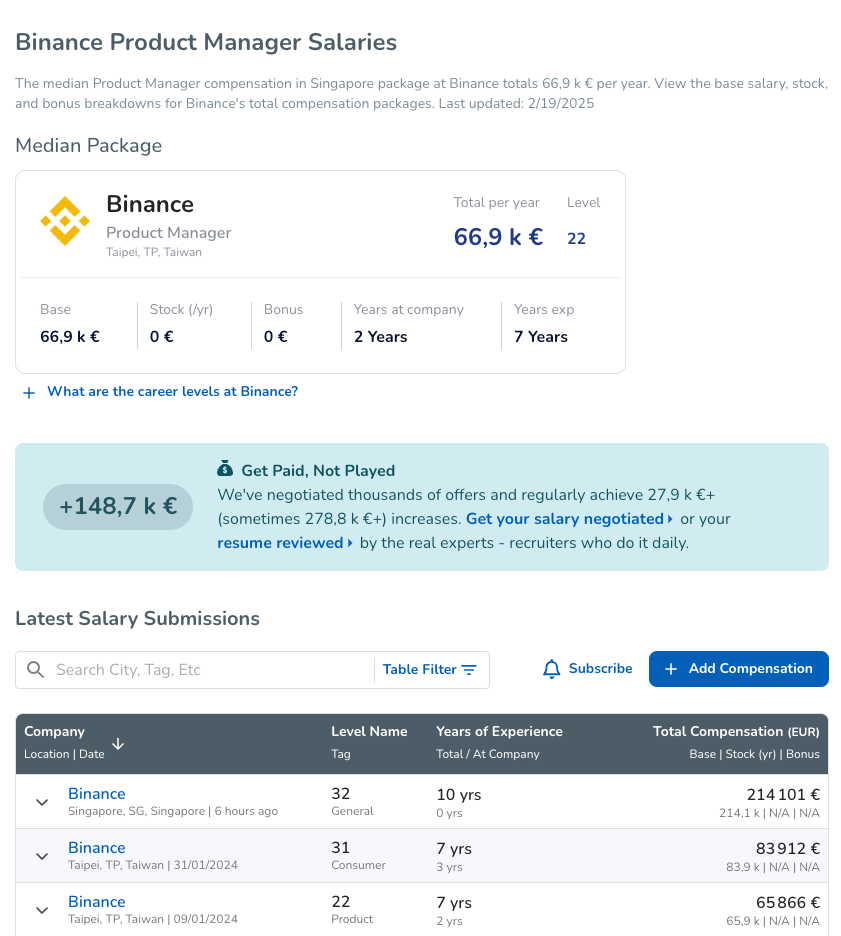Click Taipei, TP, Taiwan text in median card
The image size is (841, 936).
pos(154,252)
